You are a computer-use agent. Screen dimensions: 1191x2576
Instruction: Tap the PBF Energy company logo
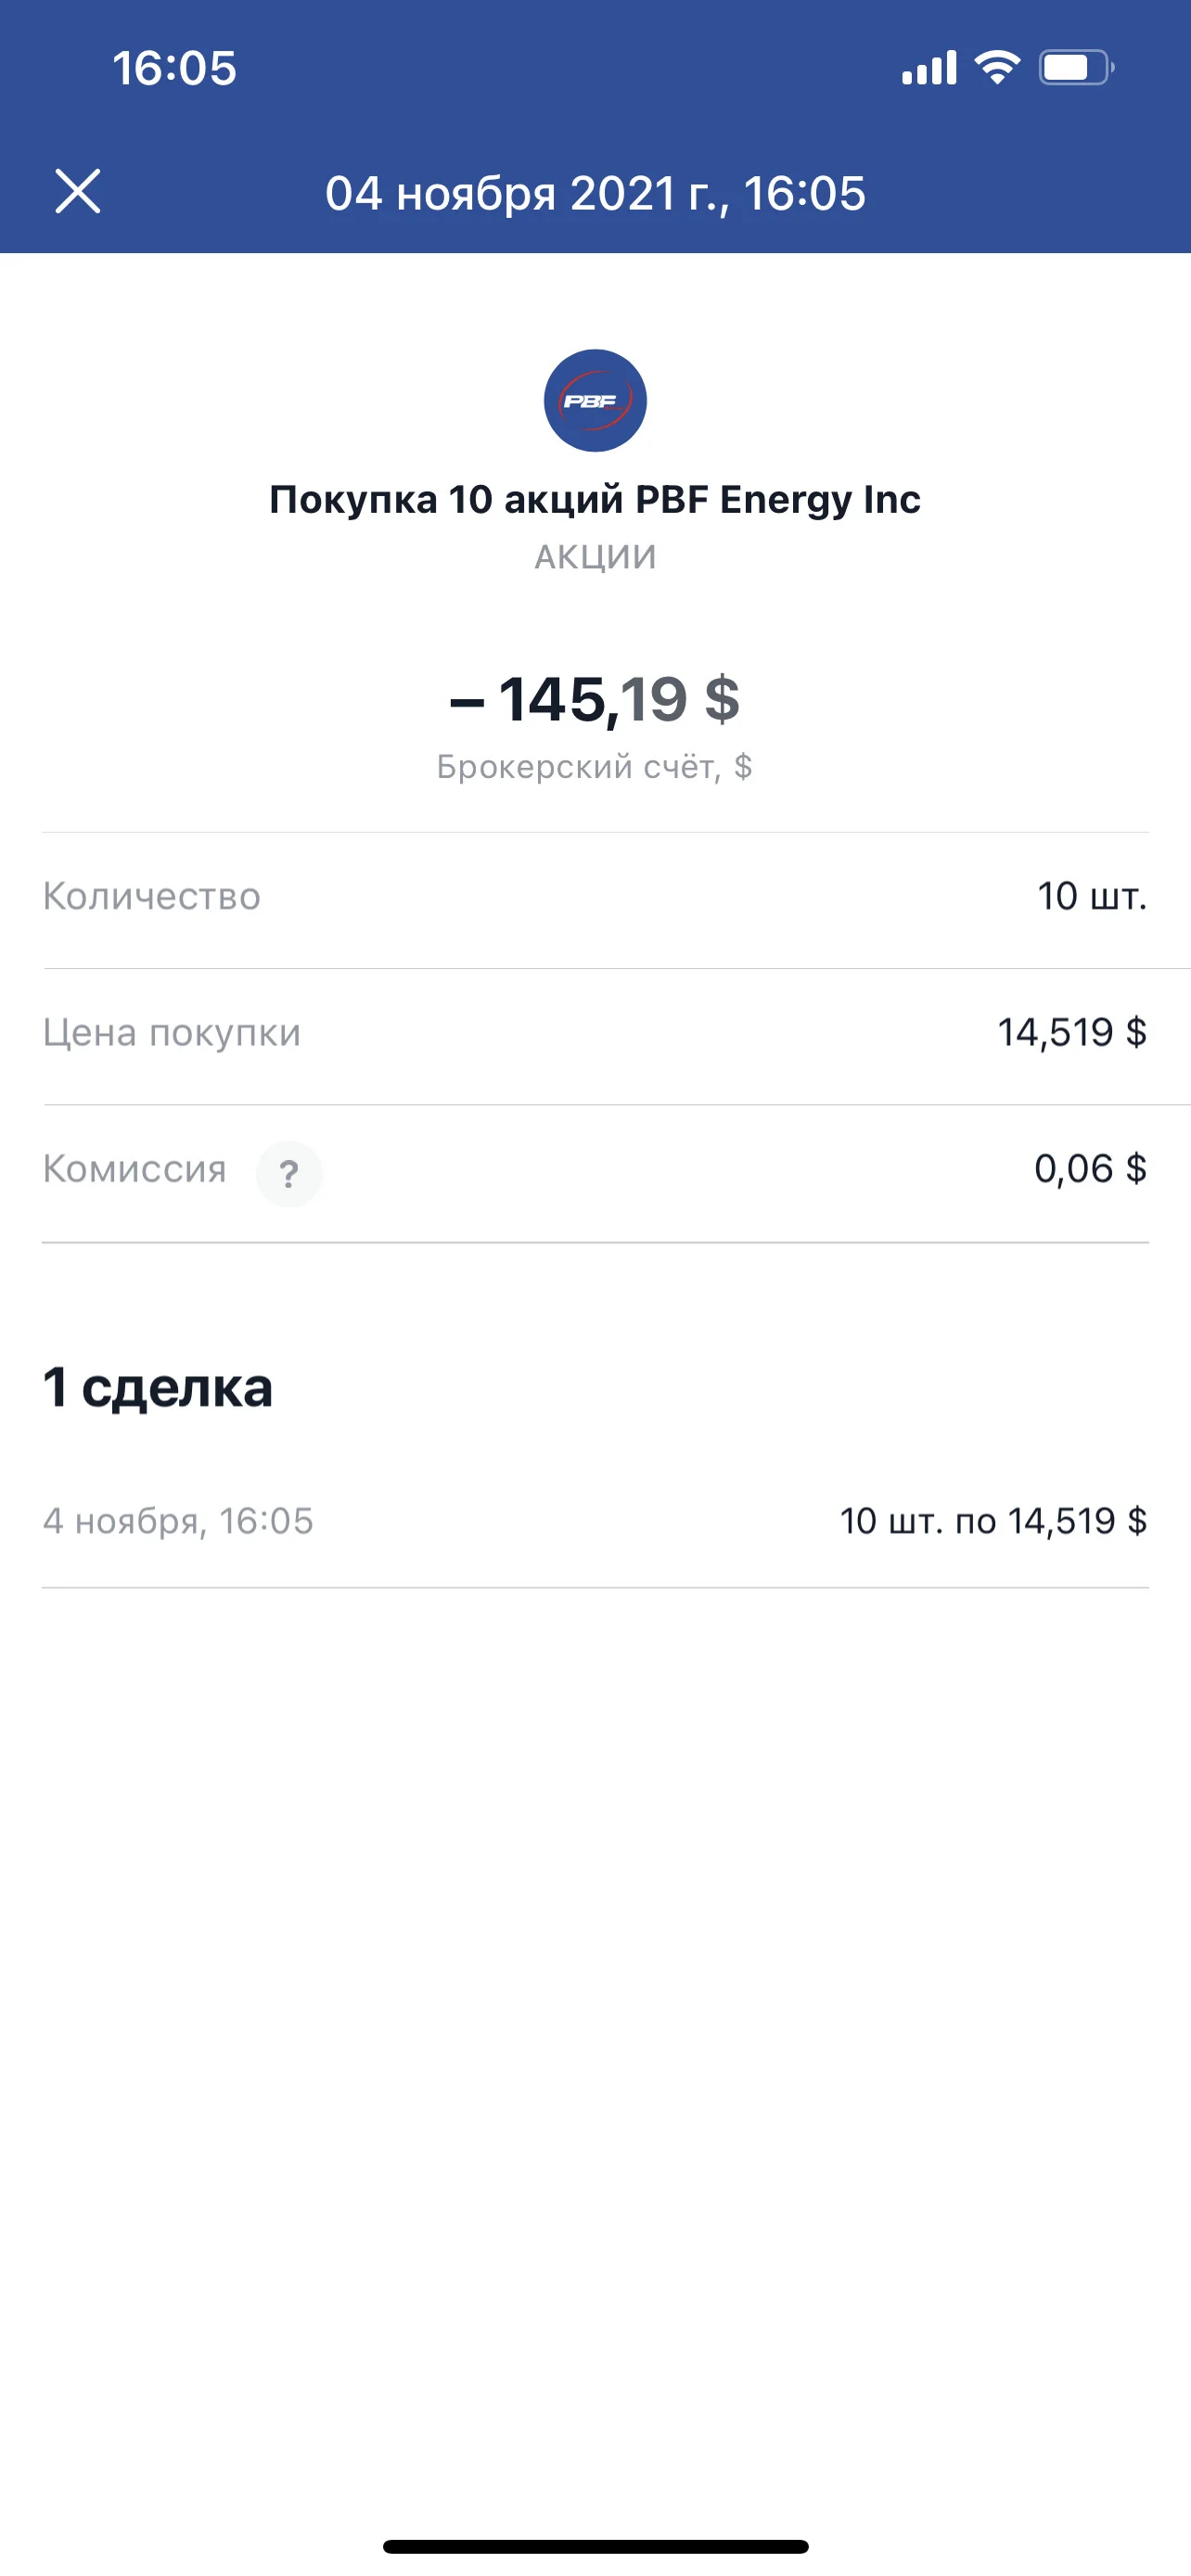(x=595, y=400)
